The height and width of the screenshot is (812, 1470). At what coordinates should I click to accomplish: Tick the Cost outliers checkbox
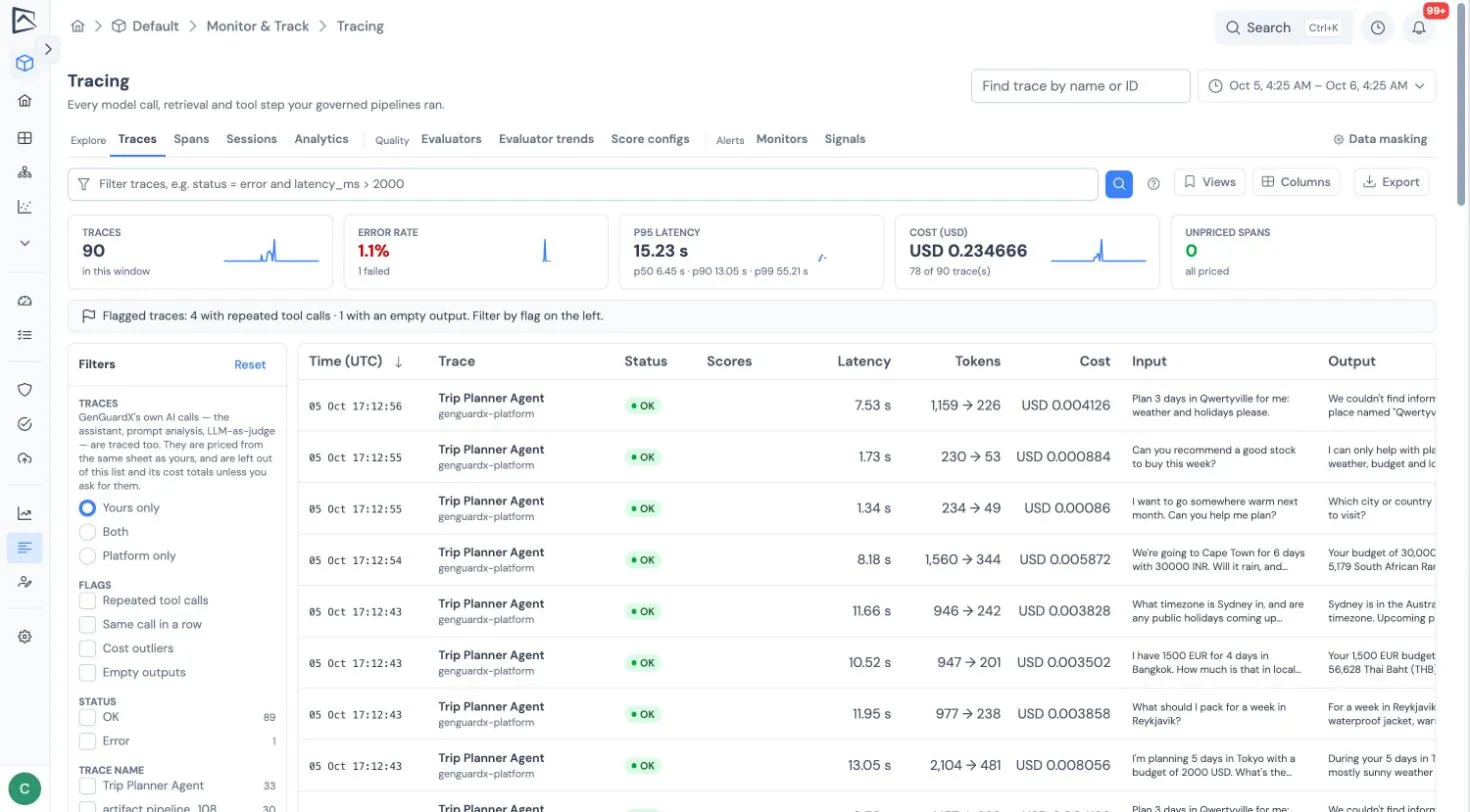[87, 649]
